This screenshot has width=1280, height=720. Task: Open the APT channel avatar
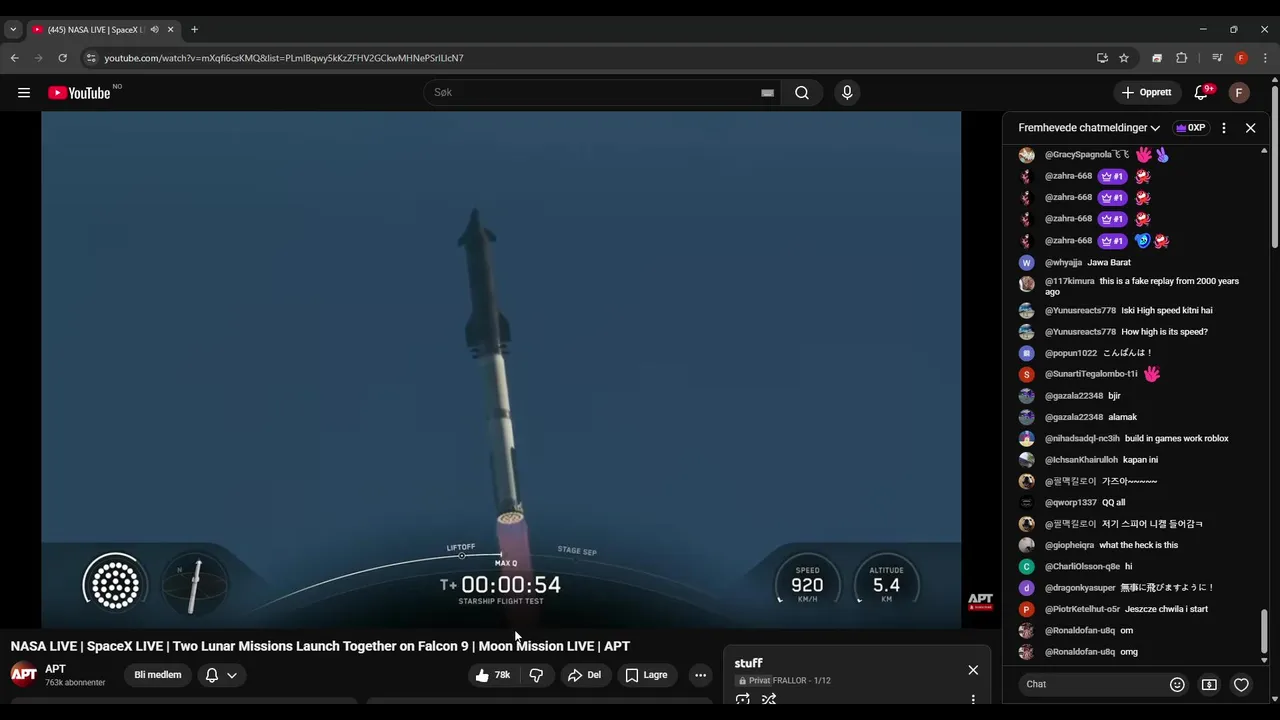point(24,674)
